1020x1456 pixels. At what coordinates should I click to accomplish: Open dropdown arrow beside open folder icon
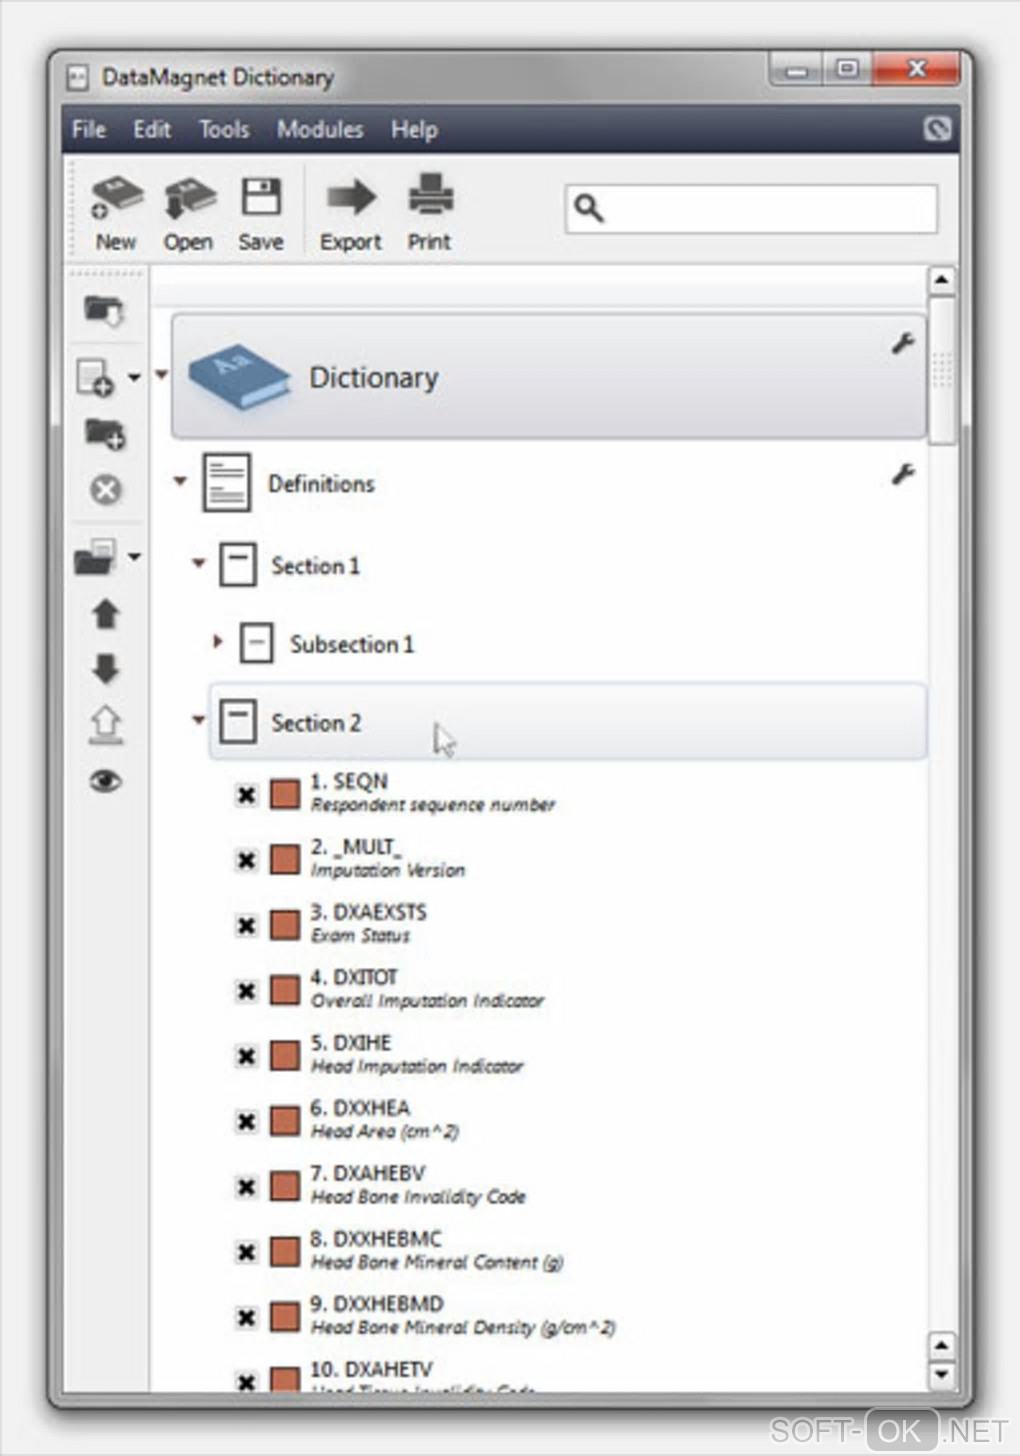pyautogui.click(x=134, y=557)
